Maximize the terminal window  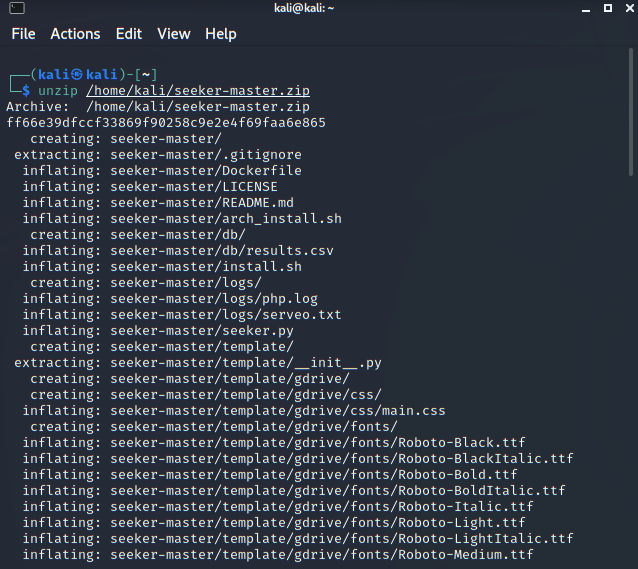click(x=608, y=8)
